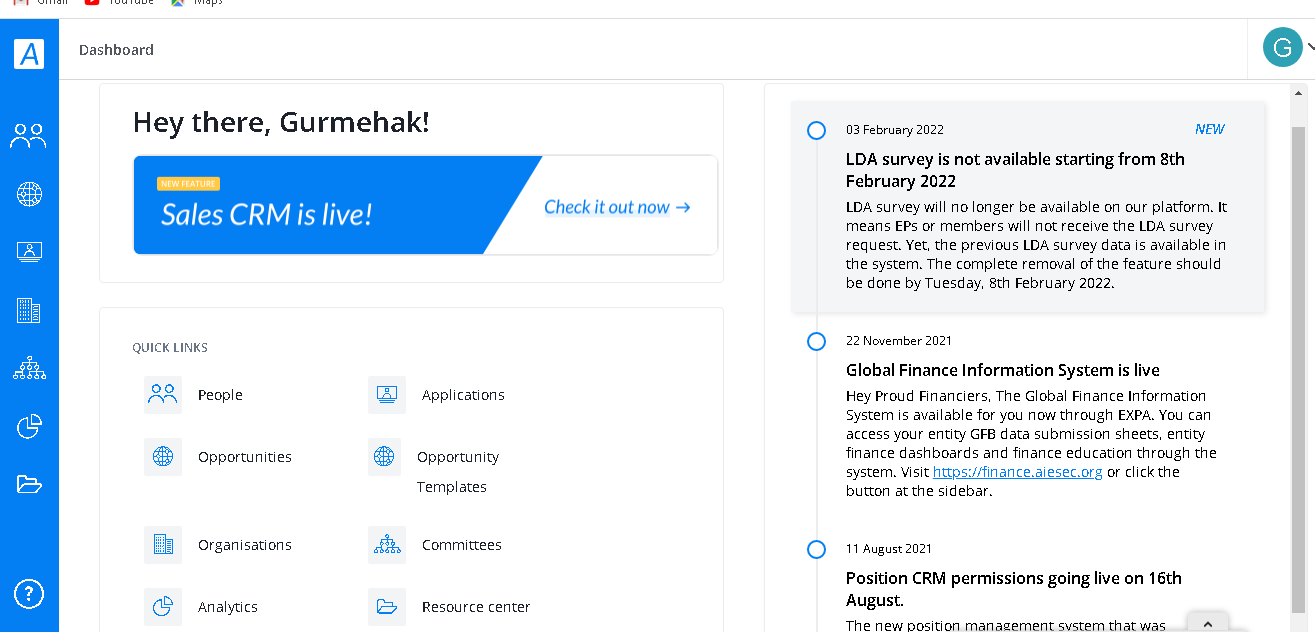This screenshot has height=632, width=1315.
Task: Open People from the sidebar icon
Action: 28,136
